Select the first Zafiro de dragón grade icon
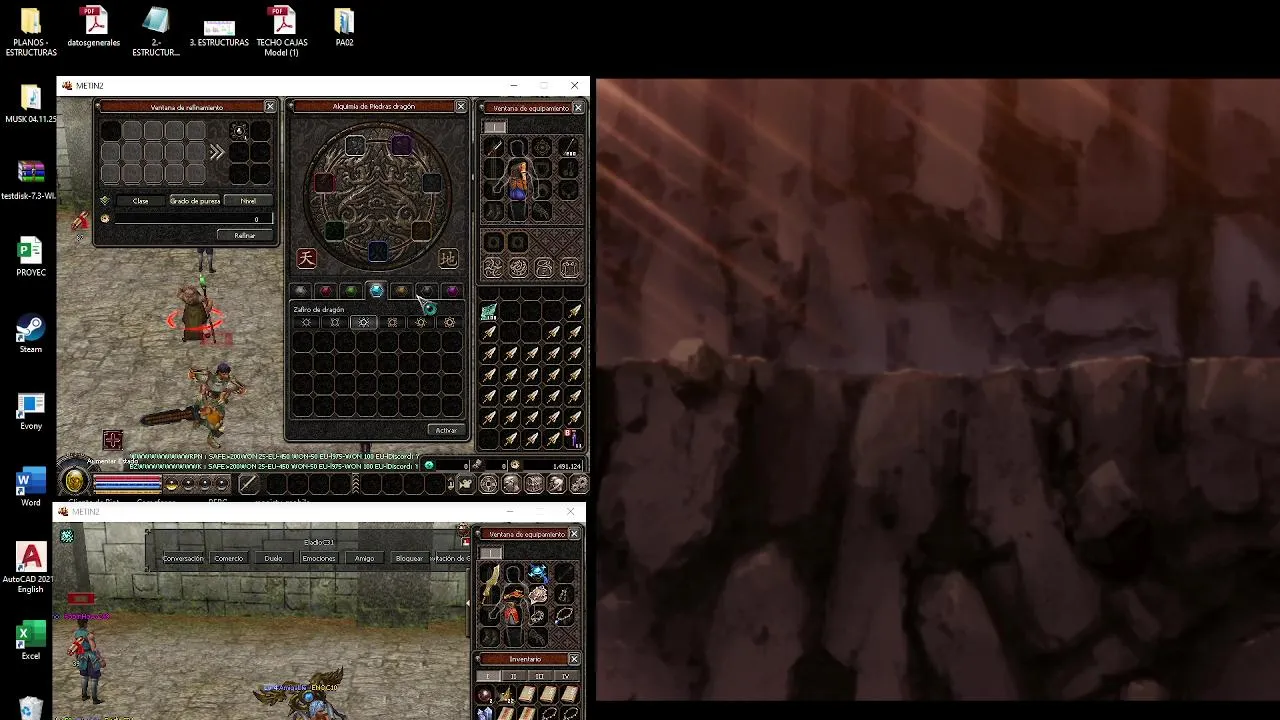This screenshot has height=720, width=1280. (307, 322)
